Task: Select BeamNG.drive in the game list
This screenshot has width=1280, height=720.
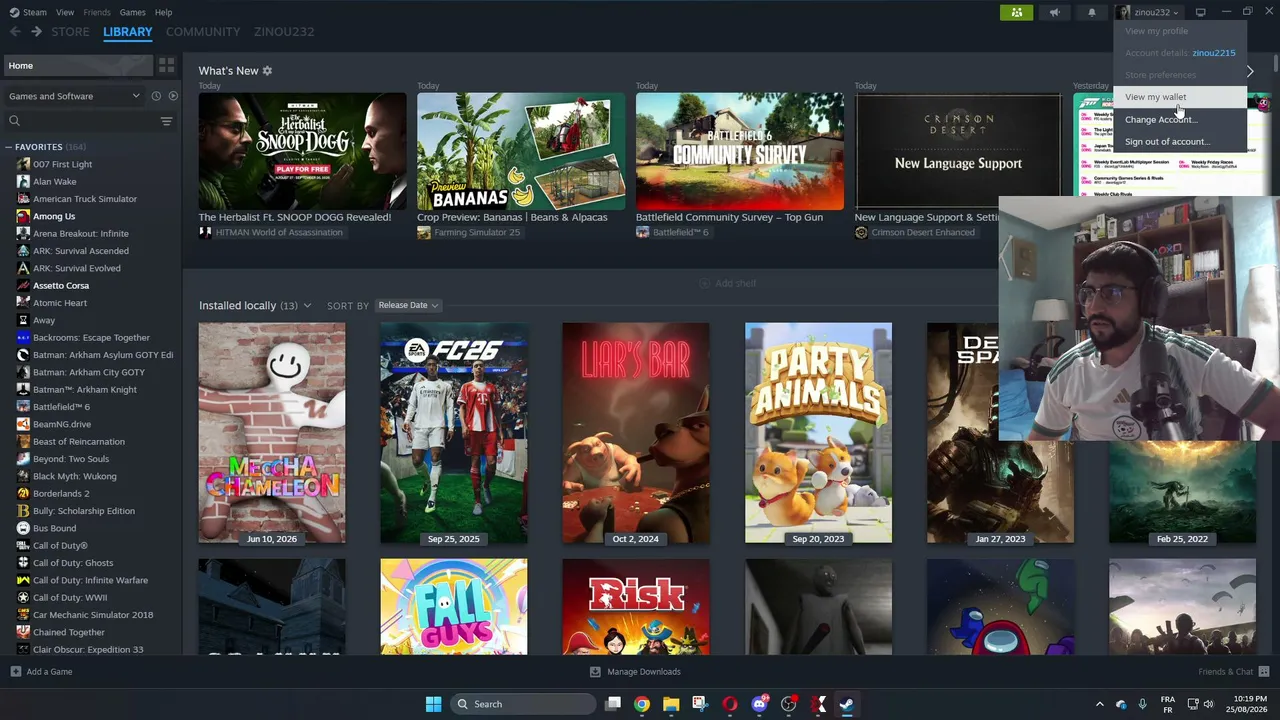Action: [62, 424]
